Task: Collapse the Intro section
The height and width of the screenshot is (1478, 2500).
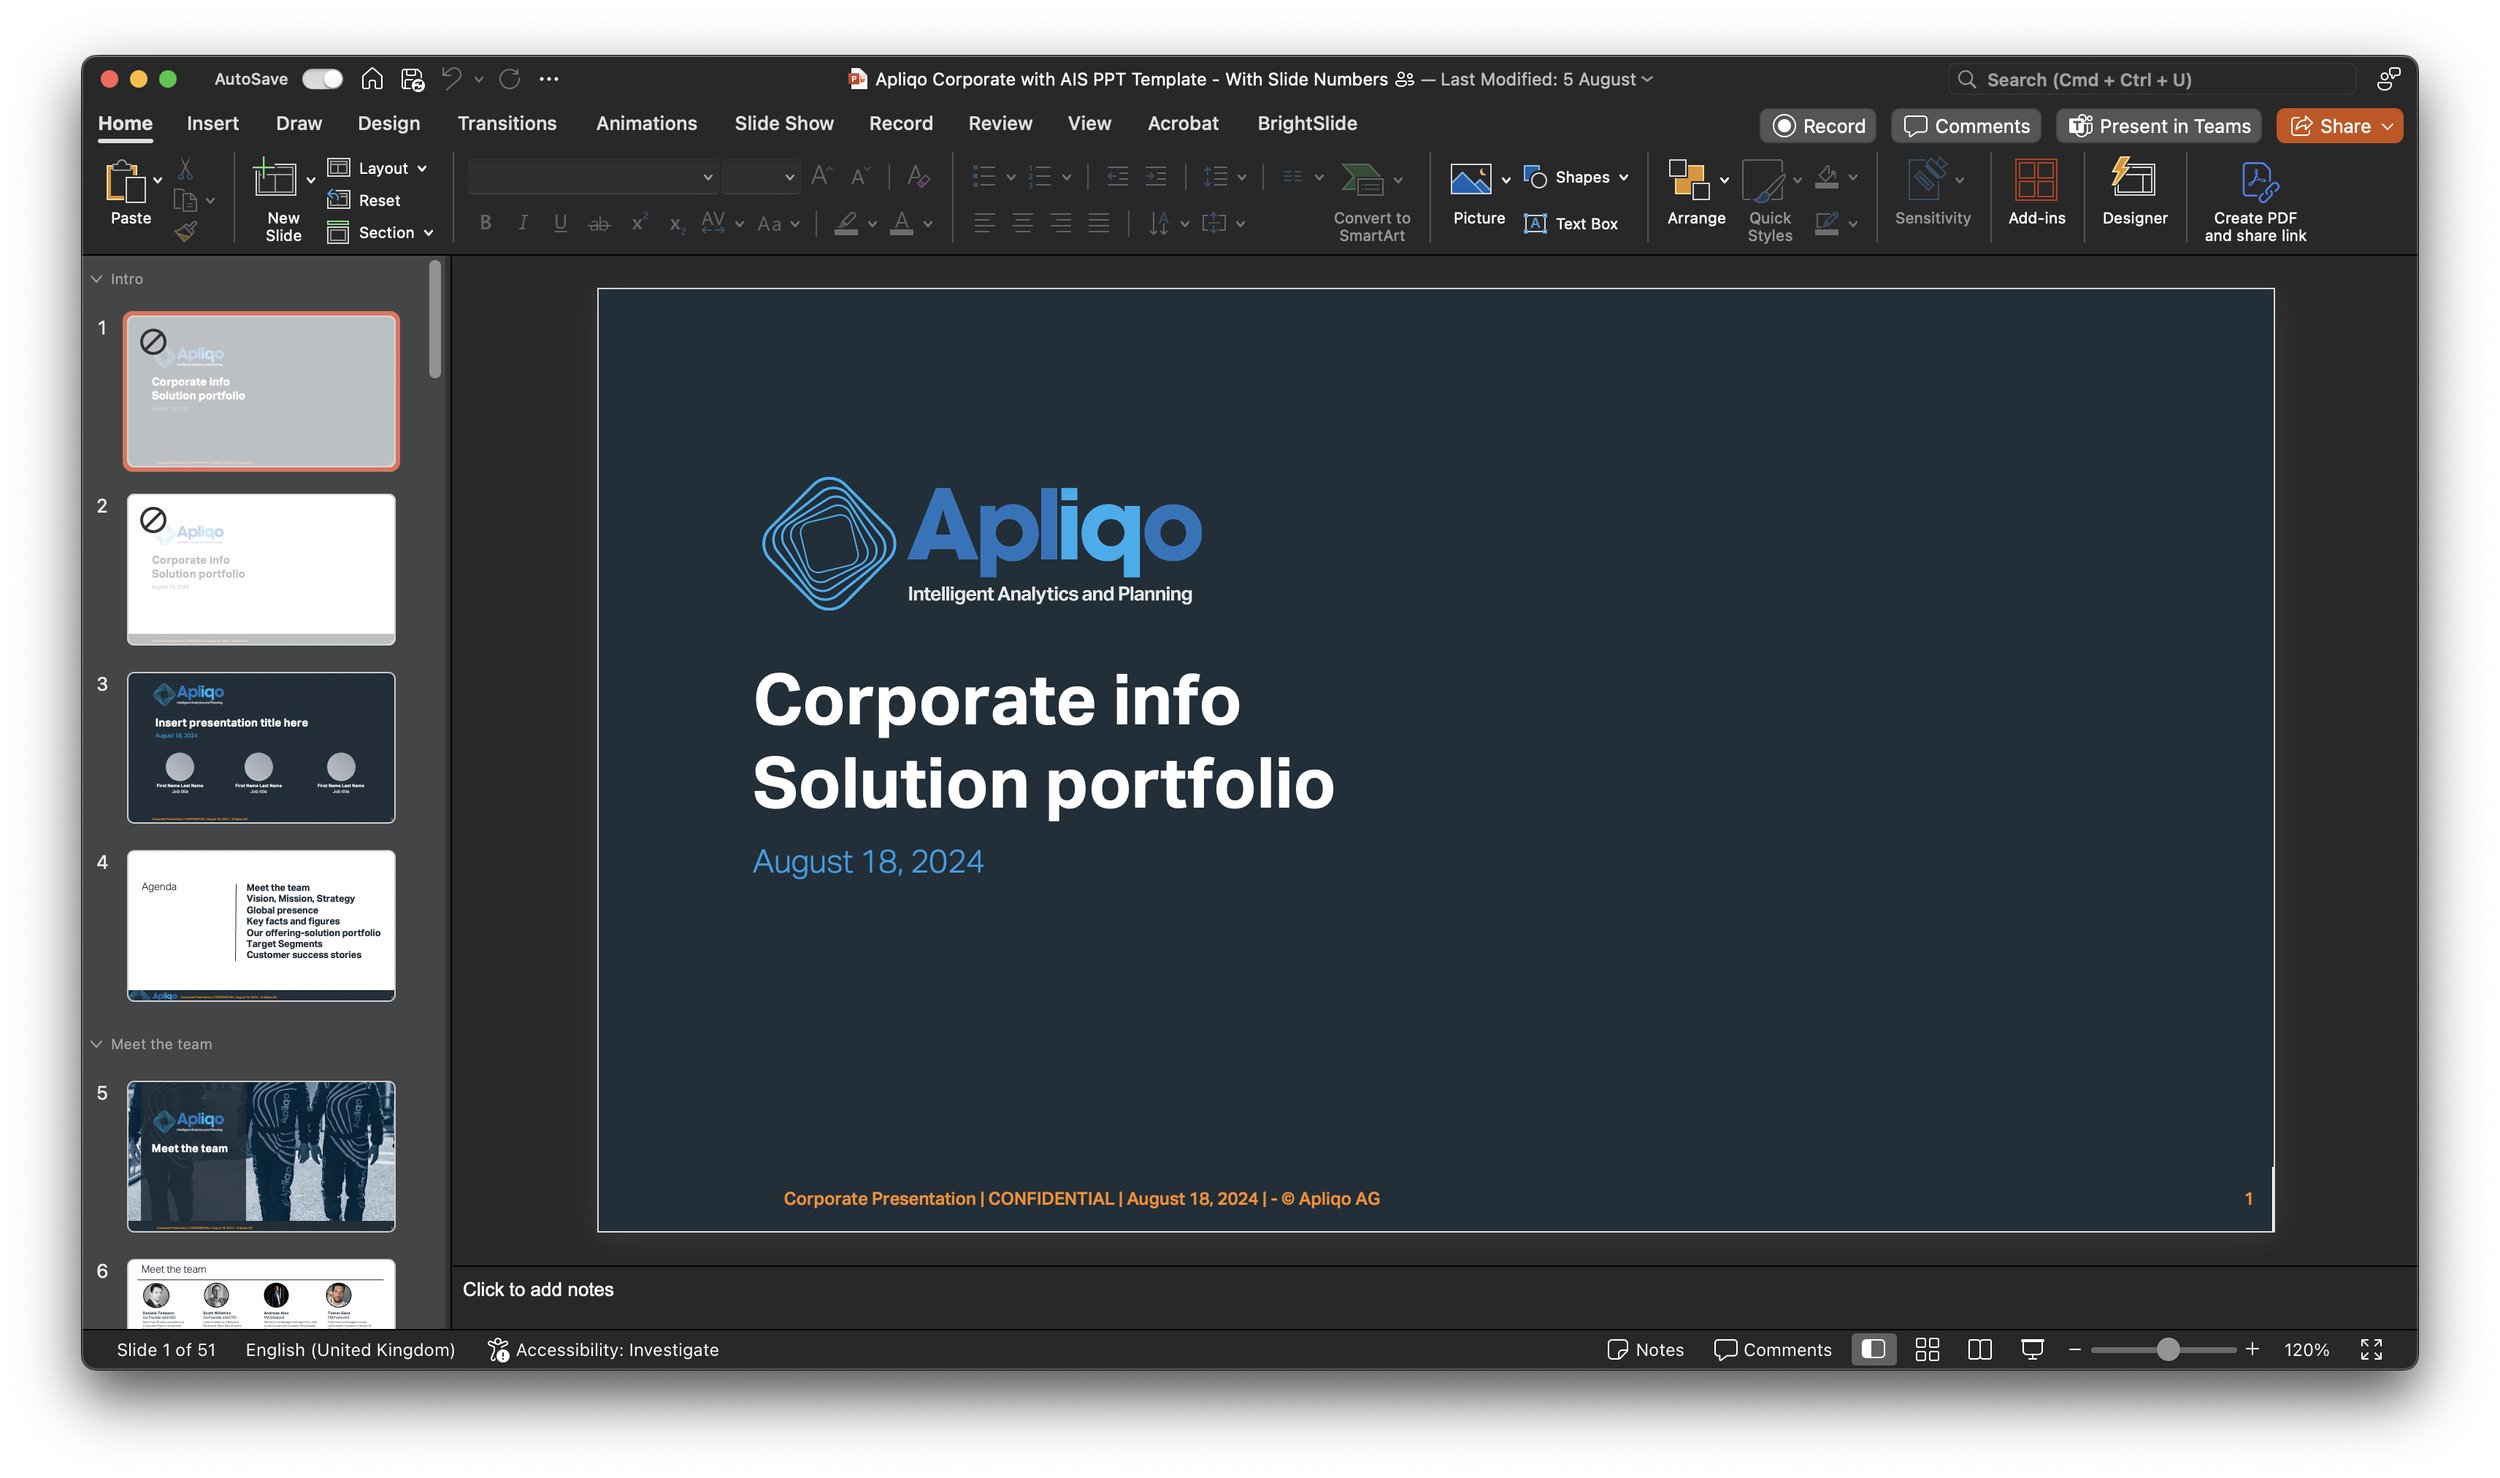Action: click(x=96, y=279)
